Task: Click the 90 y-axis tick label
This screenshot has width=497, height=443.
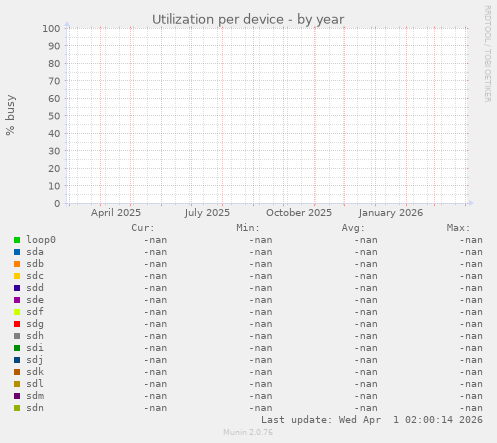Action: click(x=54, y=46)
